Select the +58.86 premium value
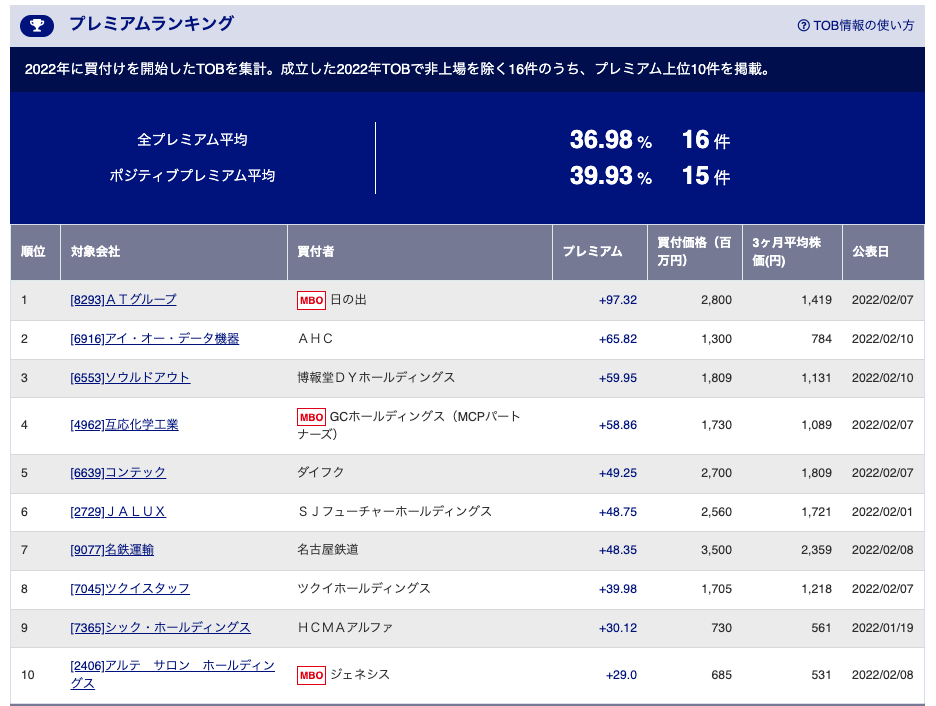Viewport: 936px width, 706px height. (618, 425)
